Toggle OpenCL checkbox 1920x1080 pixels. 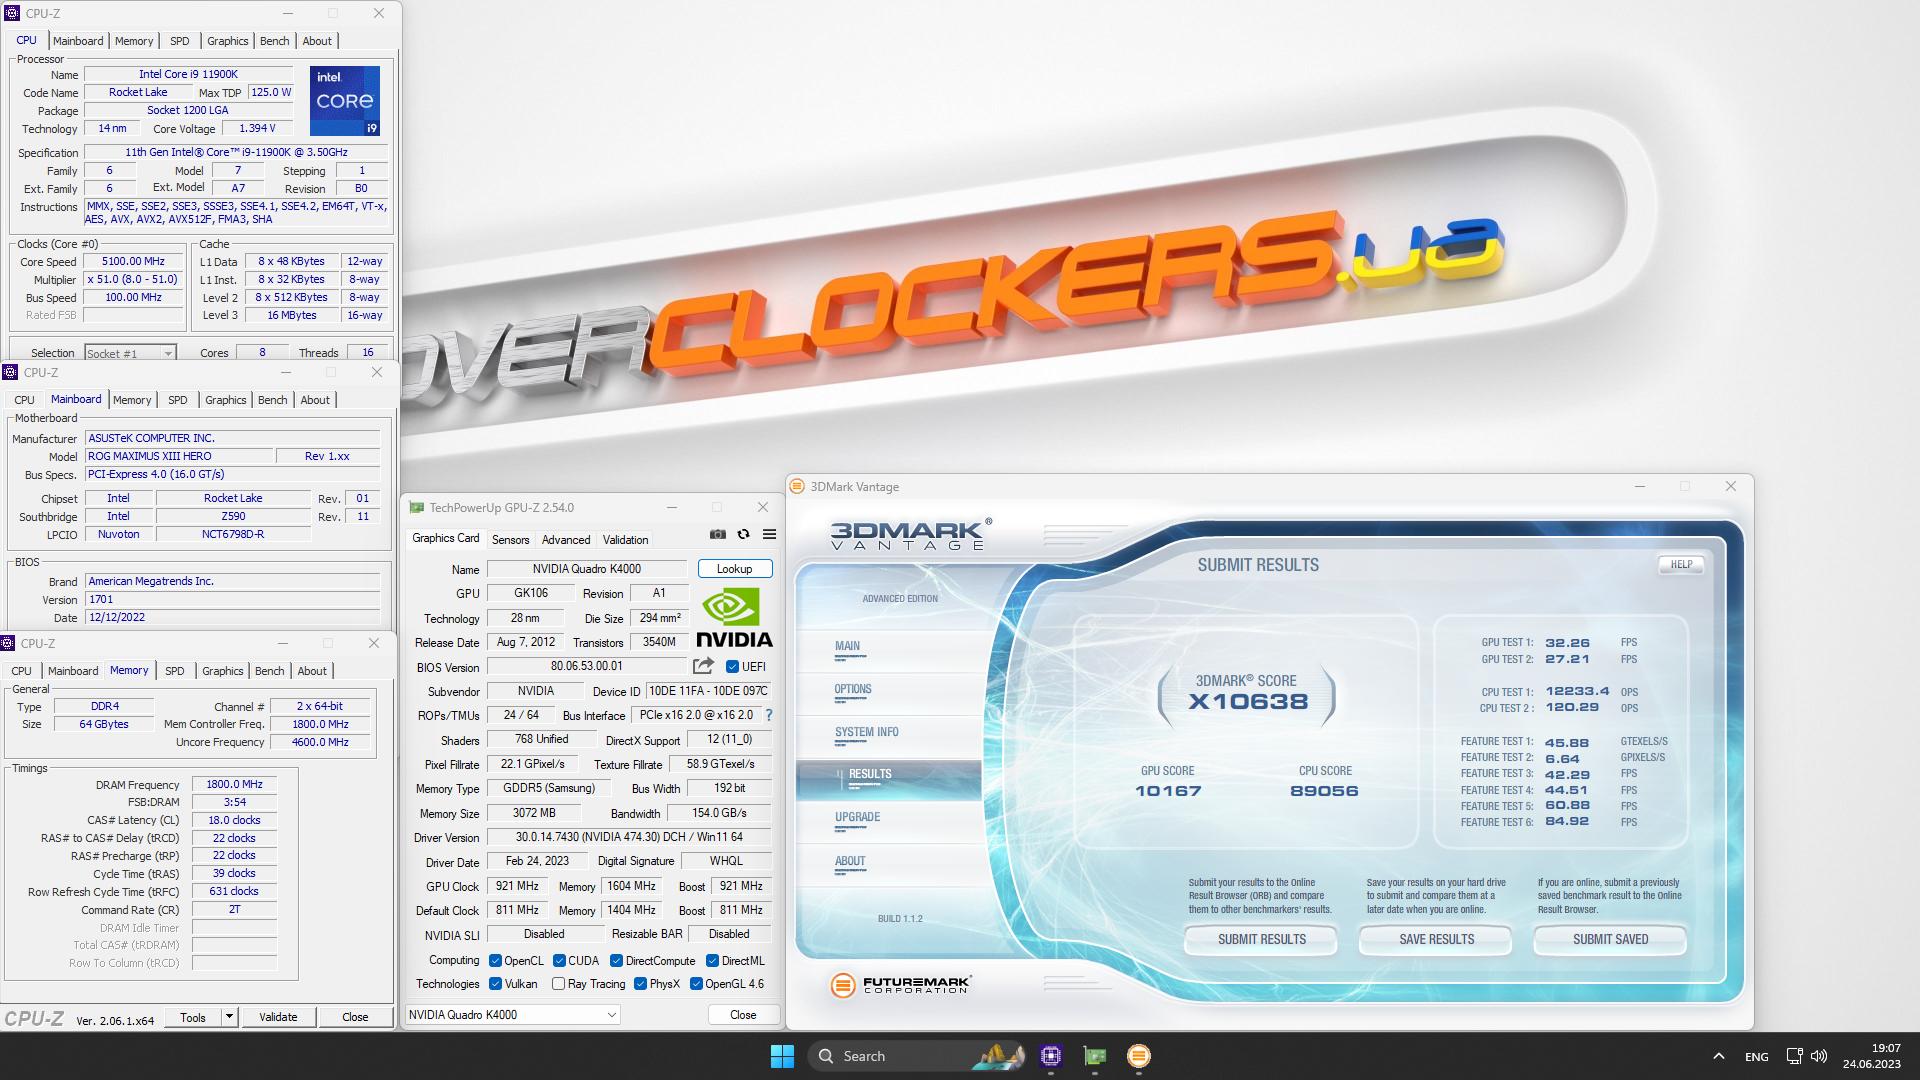pyautogui.click(x=495, y=961)
